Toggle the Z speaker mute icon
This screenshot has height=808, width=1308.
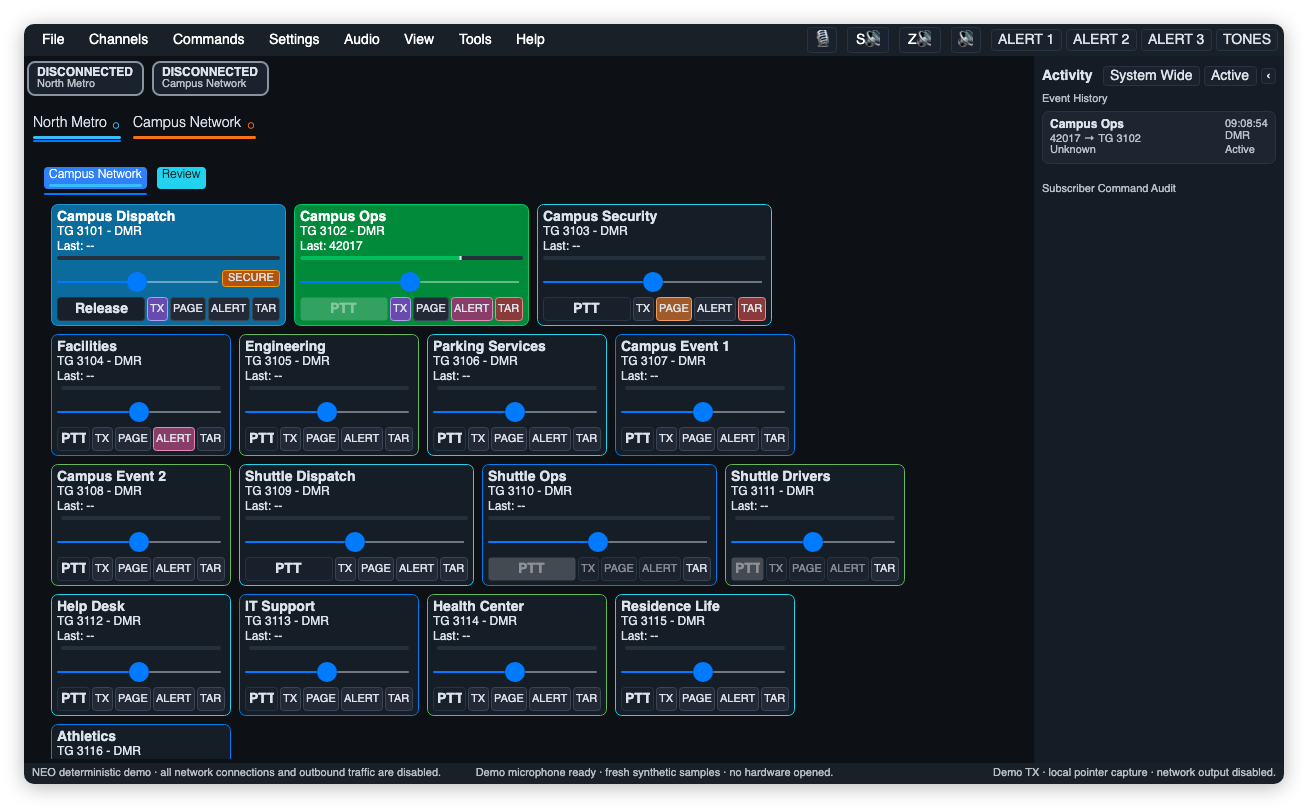[919, 40]
